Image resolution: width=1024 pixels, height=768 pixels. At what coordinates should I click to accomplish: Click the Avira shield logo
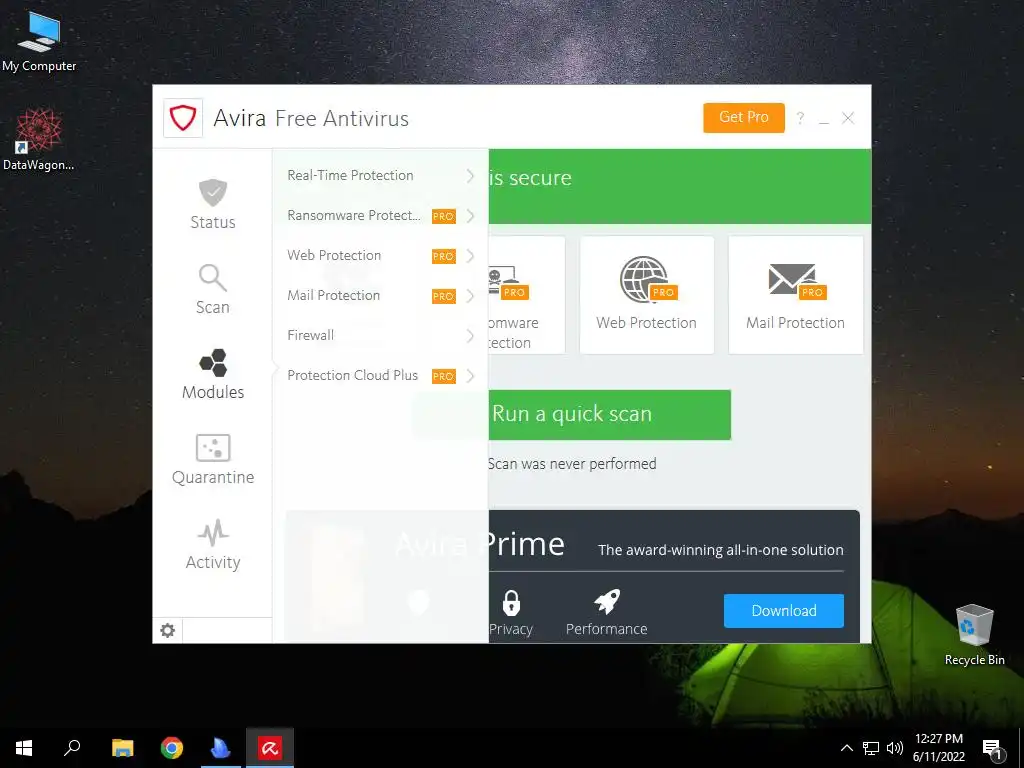pos(183,118)
